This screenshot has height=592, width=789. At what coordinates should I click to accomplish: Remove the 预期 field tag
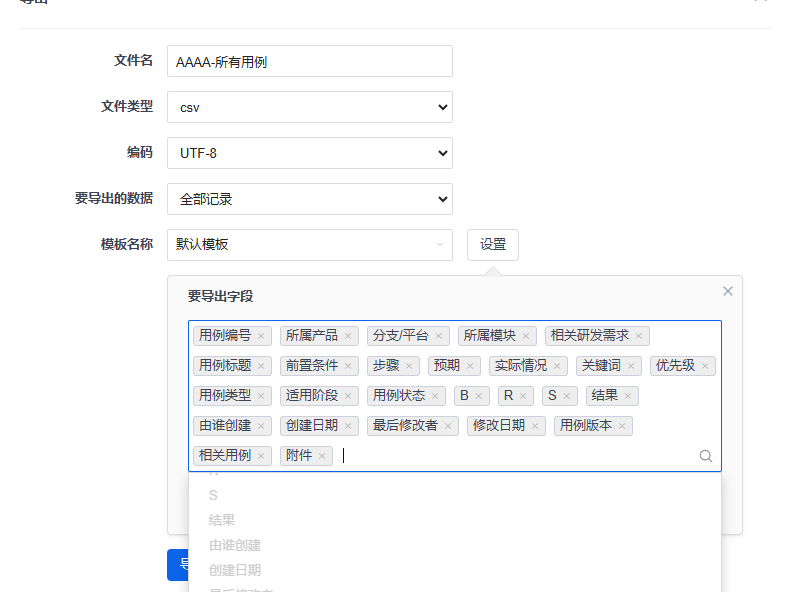coord(469,366)
